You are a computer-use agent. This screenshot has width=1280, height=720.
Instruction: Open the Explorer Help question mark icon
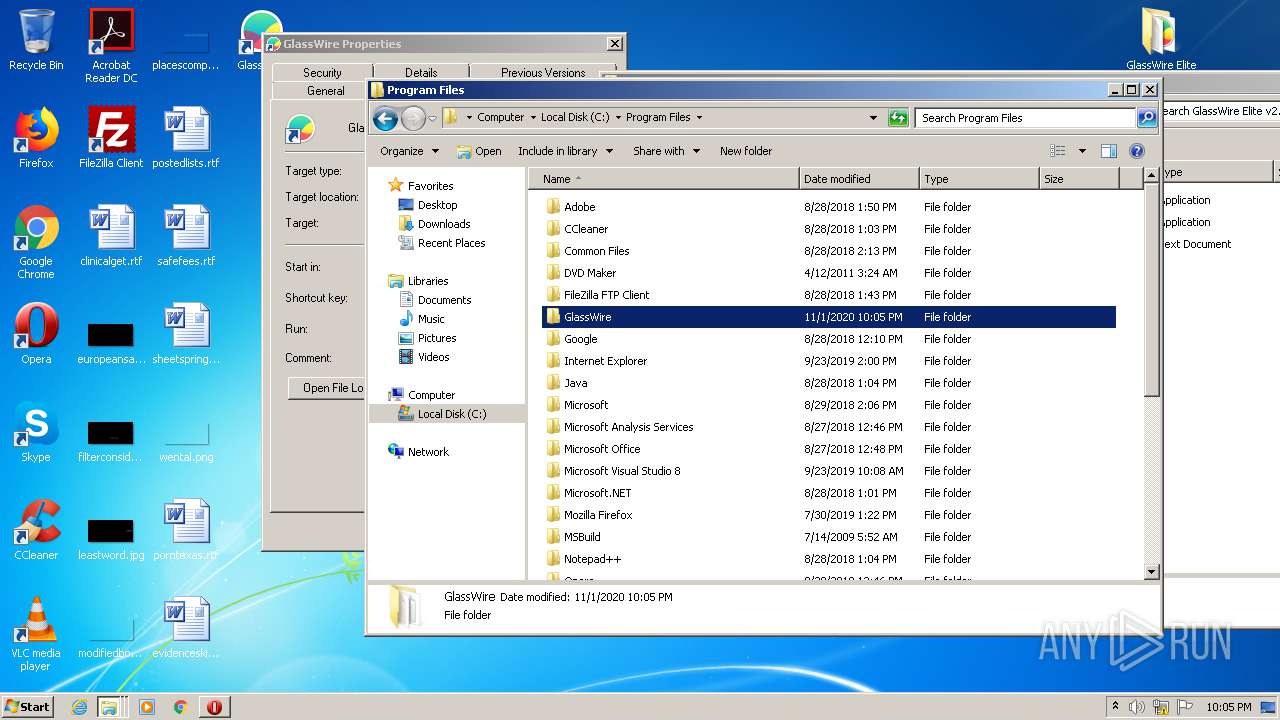coord(1136,151)
